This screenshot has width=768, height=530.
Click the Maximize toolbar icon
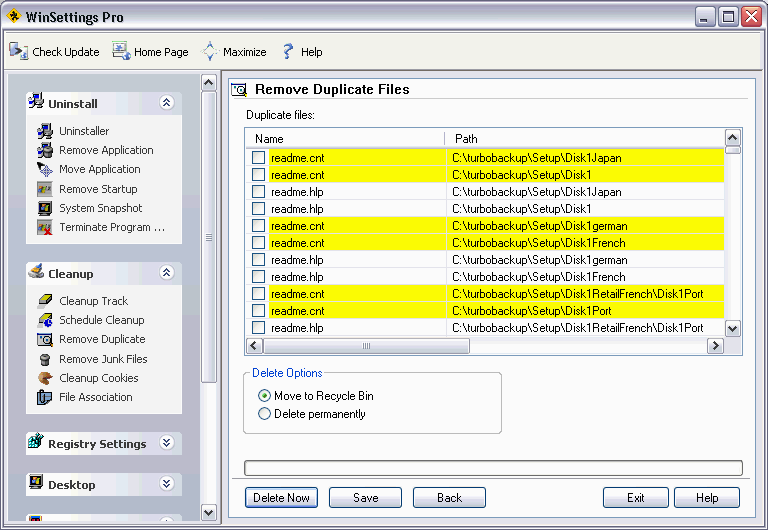tap(210, 51)
